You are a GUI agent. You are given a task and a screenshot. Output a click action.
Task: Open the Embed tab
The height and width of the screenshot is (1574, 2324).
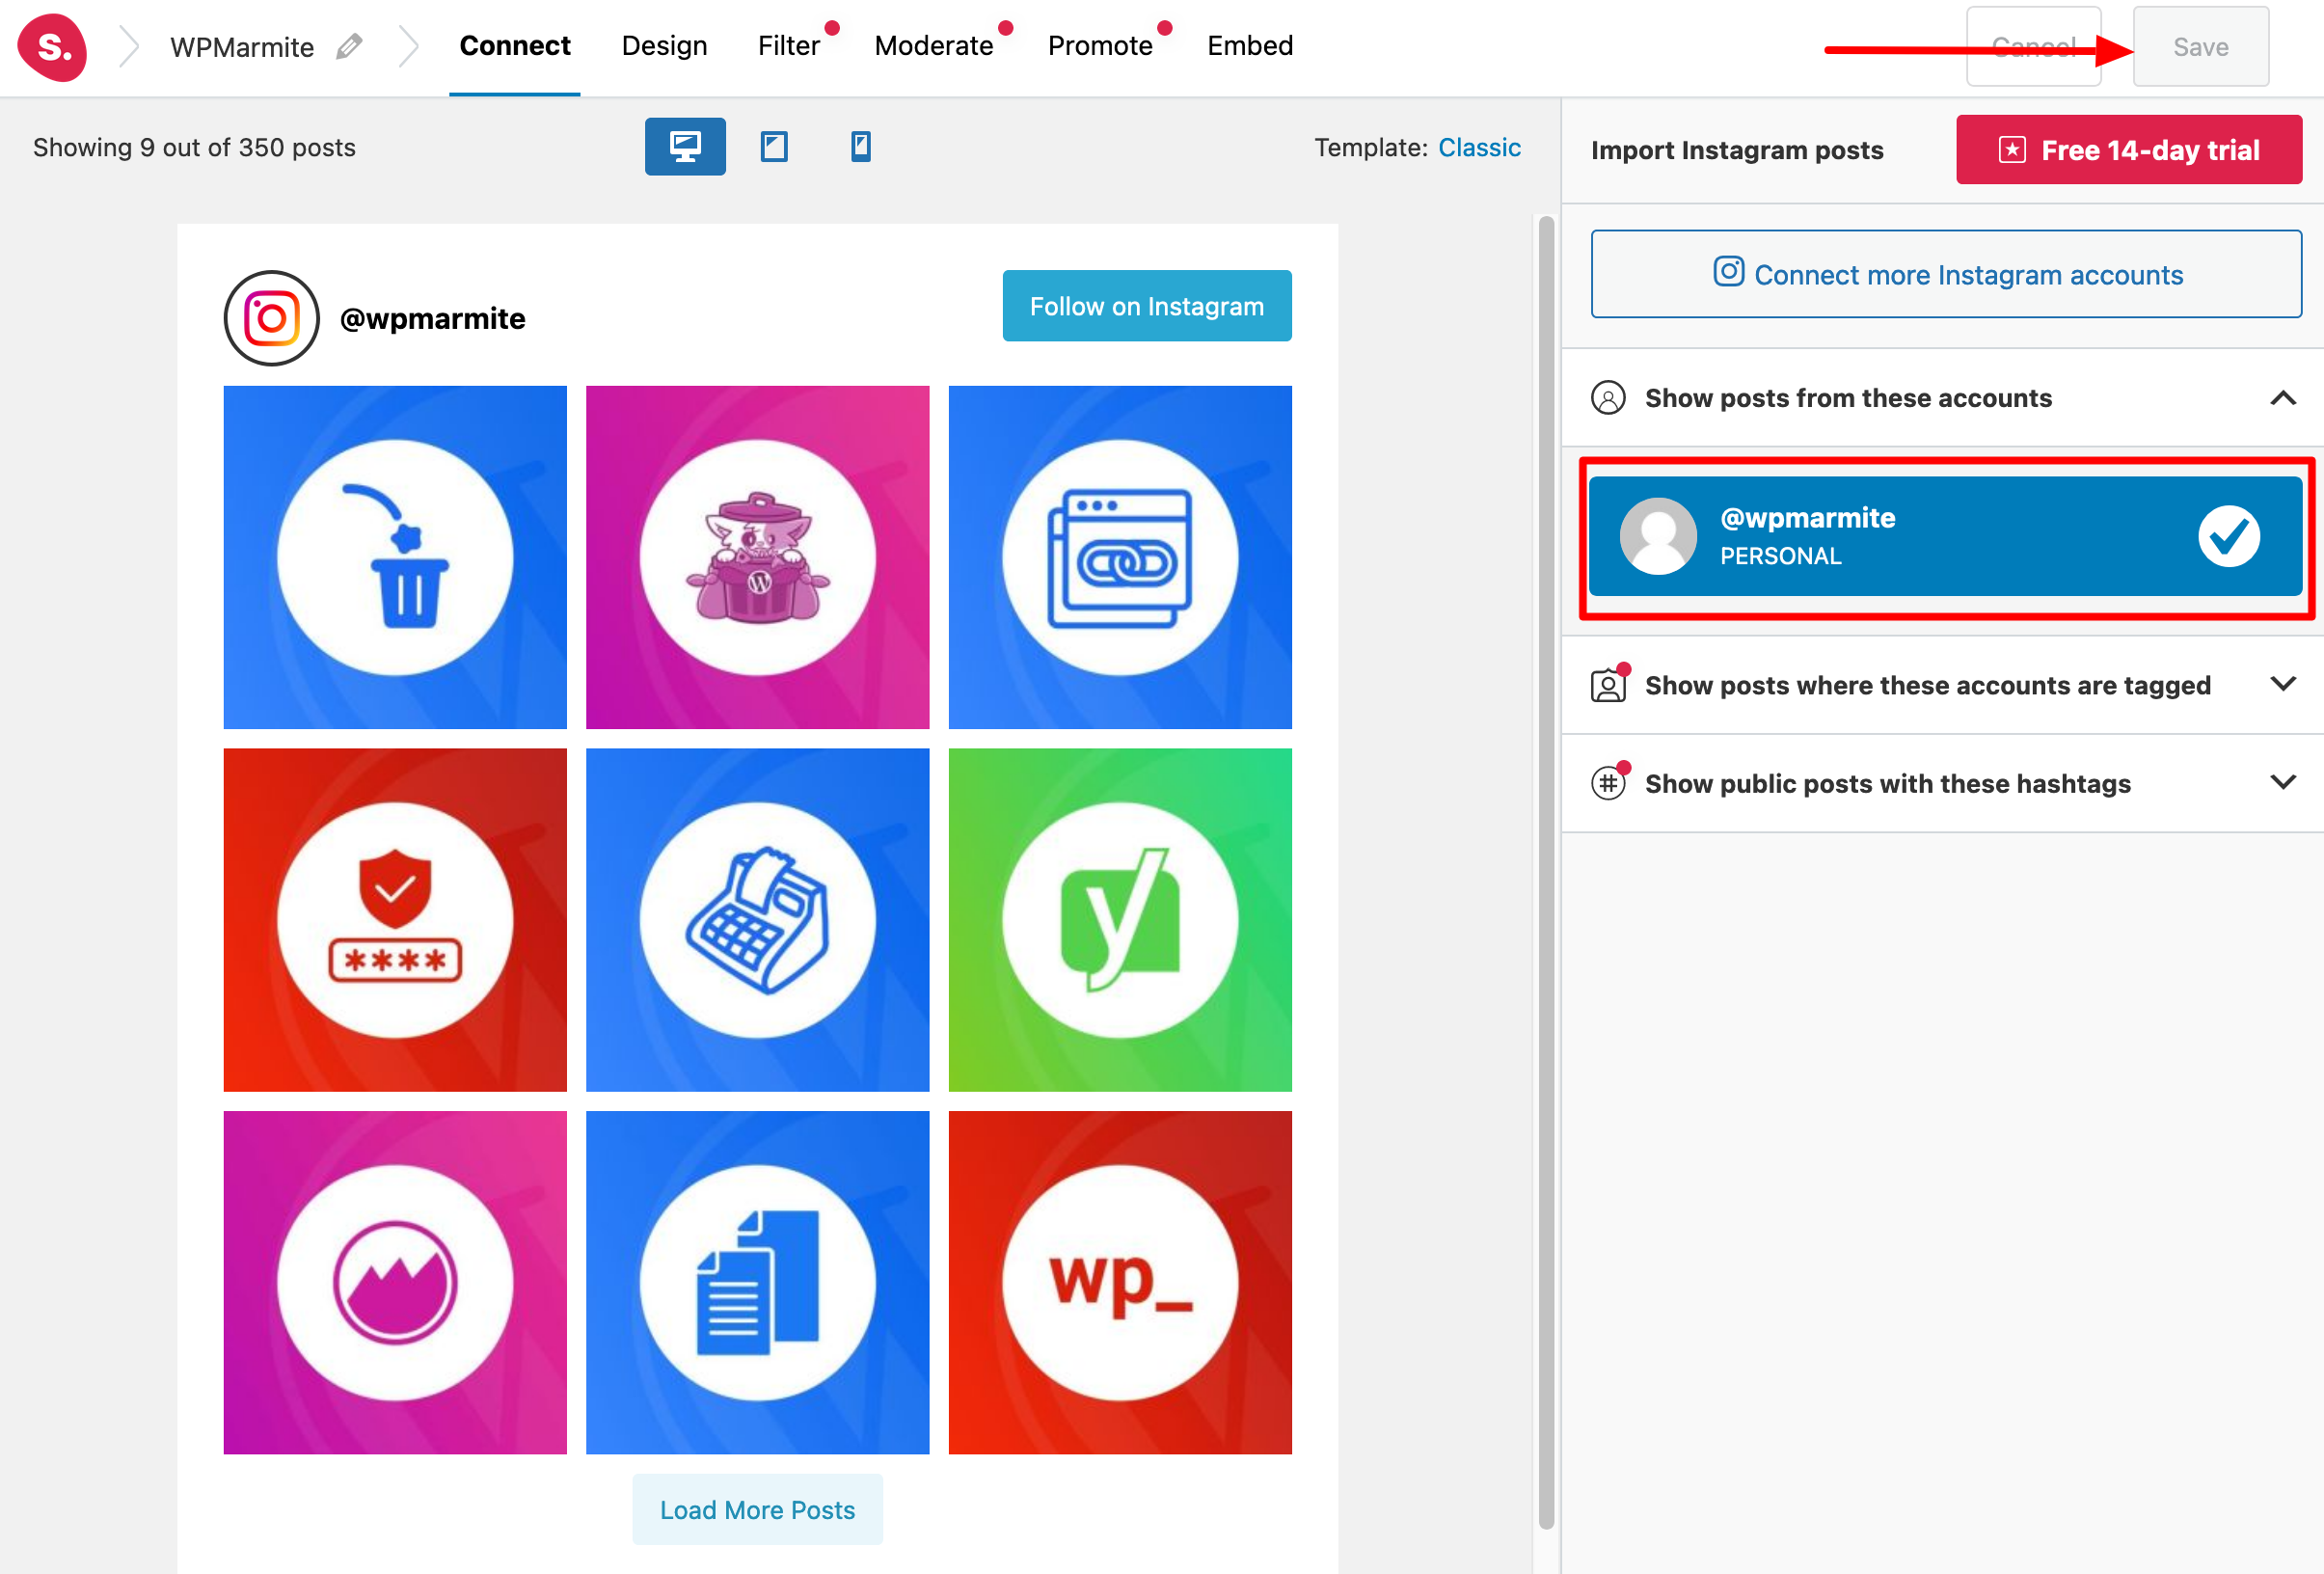pyautogui.click(x=1250, y=46)
